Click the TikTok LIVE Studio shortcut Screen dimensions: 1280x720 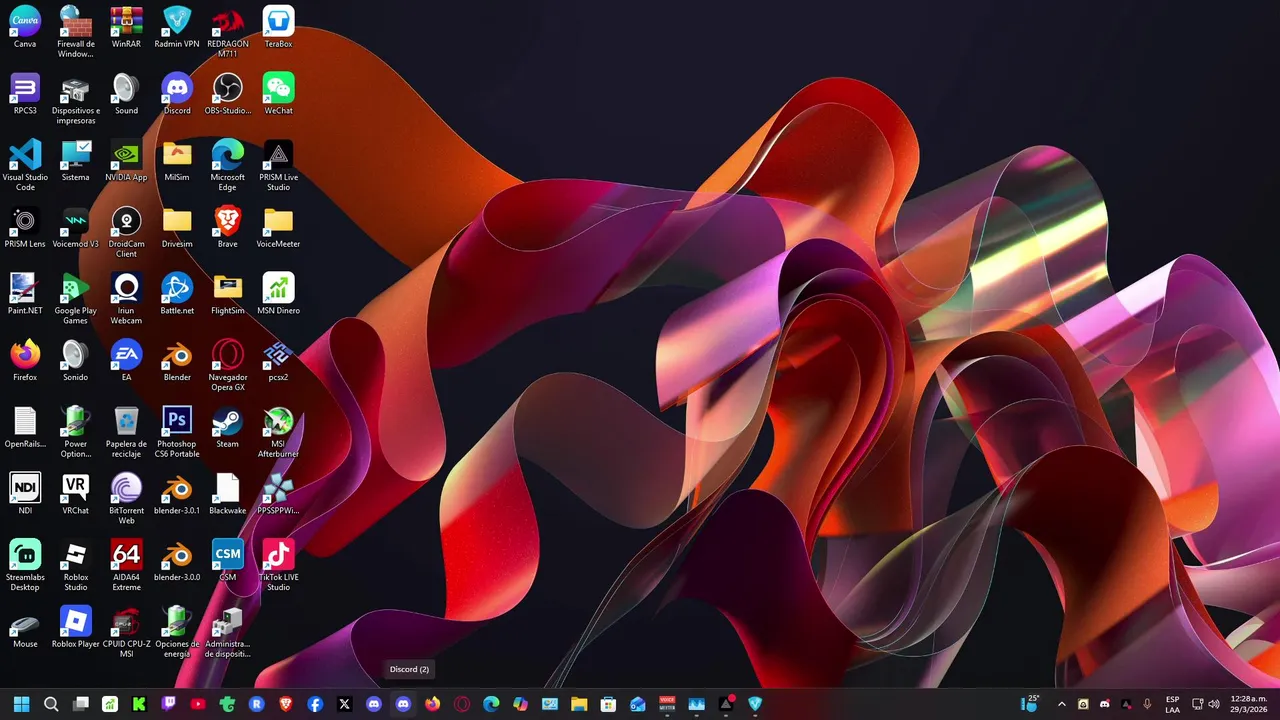click(278, 565)
